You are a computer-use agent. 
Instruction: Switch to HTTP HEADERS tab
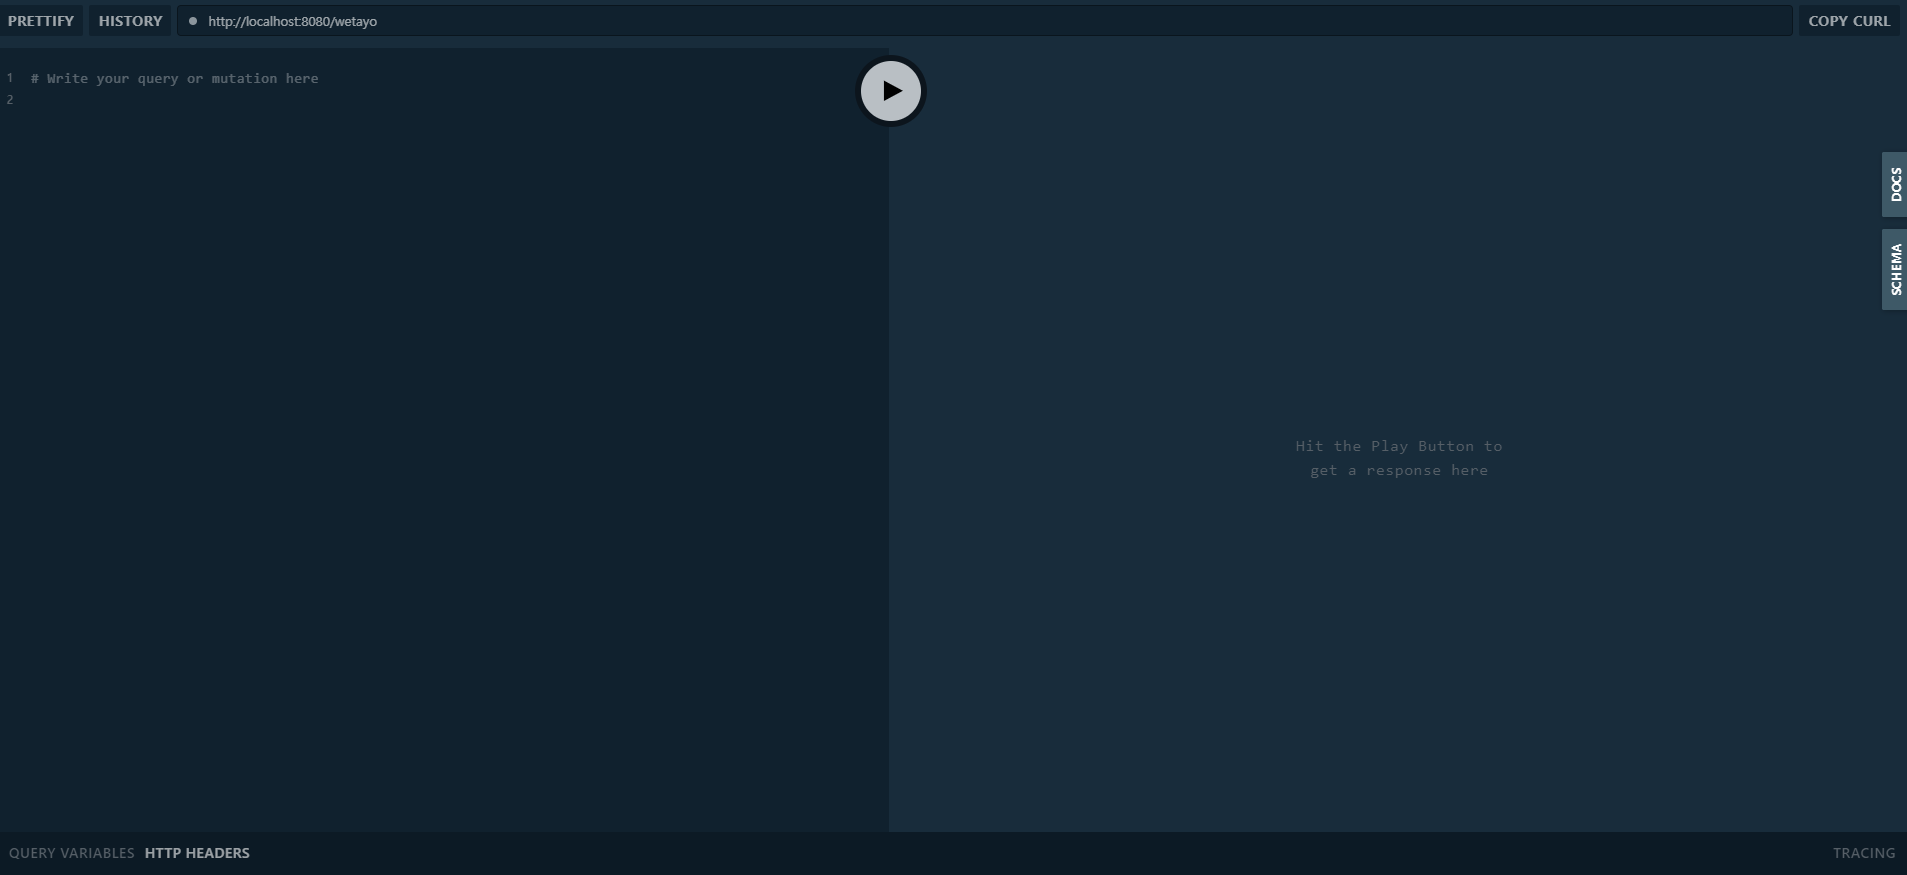coord(197,853)
